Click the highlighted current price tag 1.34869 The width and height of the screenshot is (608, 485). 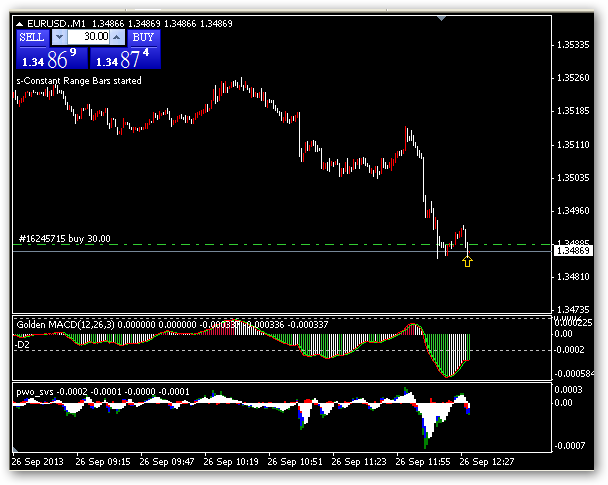click(x=573, y=251)
